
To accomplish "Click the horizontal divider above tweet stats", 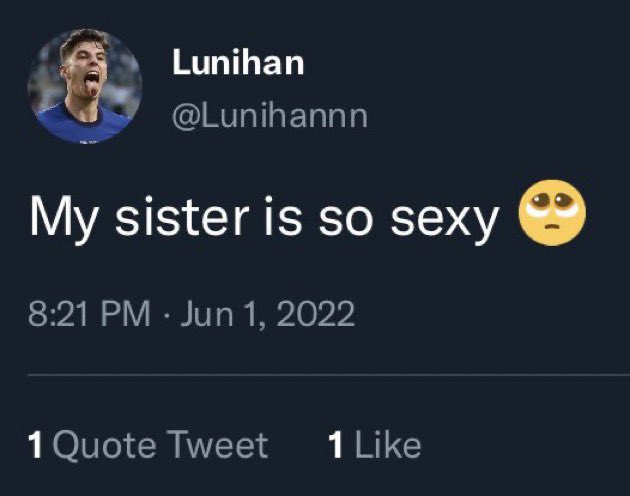I will point(328,375).
